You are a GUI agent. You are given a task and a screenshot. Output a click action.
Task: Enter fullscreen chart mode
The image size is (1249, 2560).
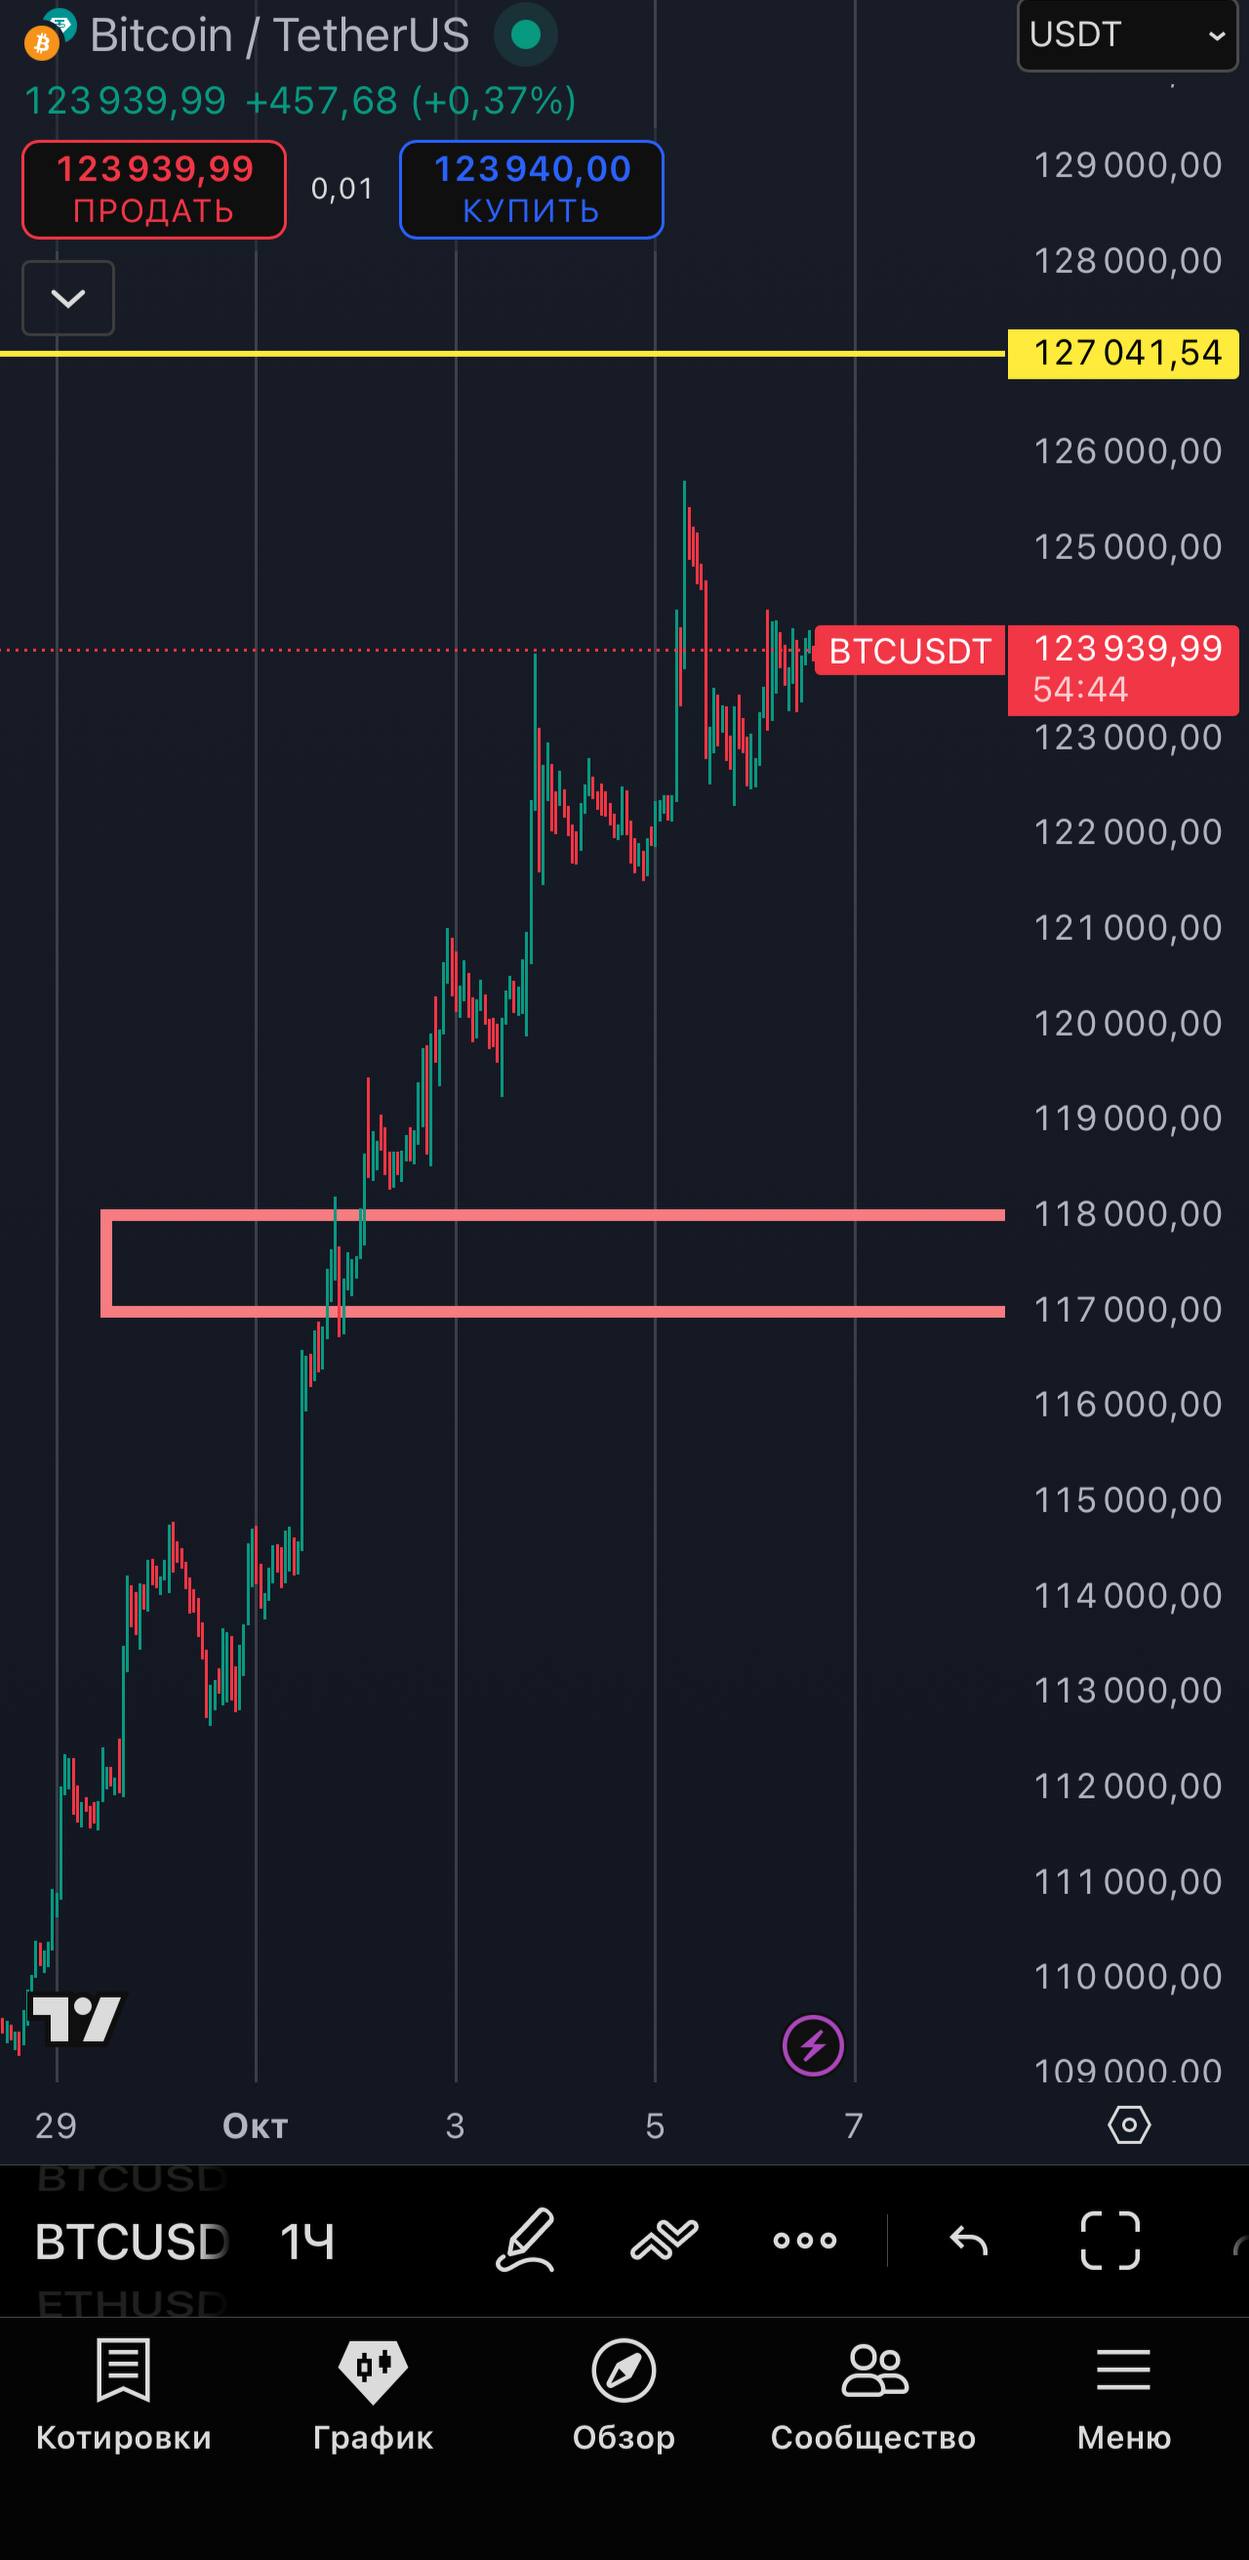click(x=1110, y=2240)
